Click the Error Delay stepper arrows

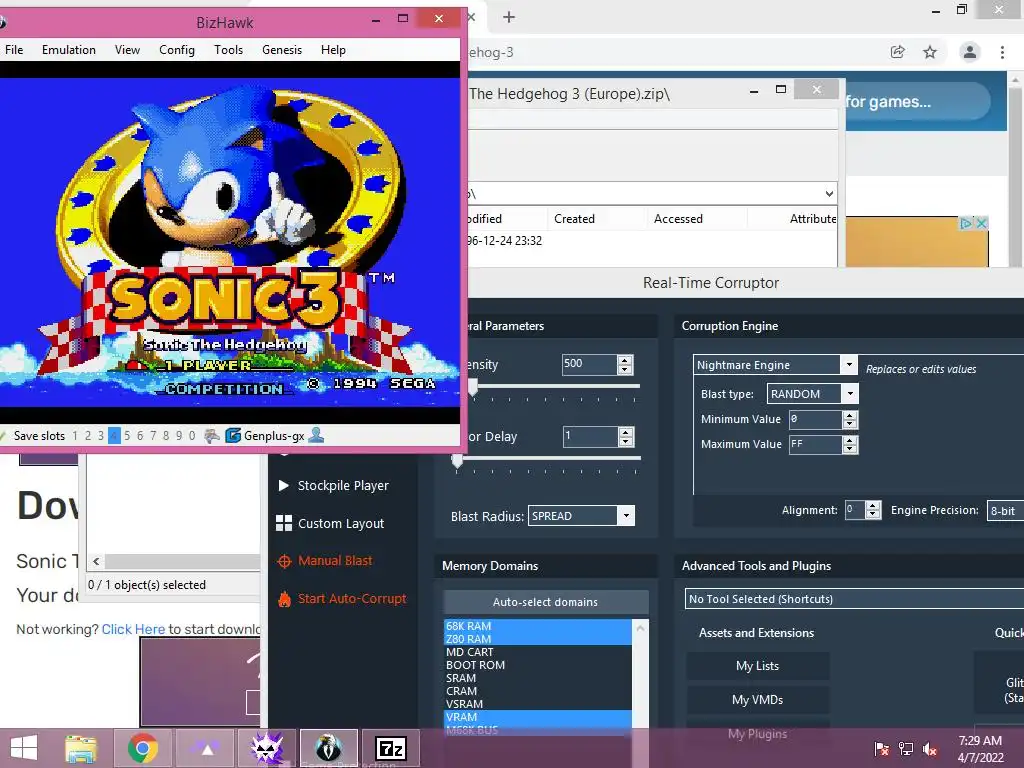[x=626, y=436]
